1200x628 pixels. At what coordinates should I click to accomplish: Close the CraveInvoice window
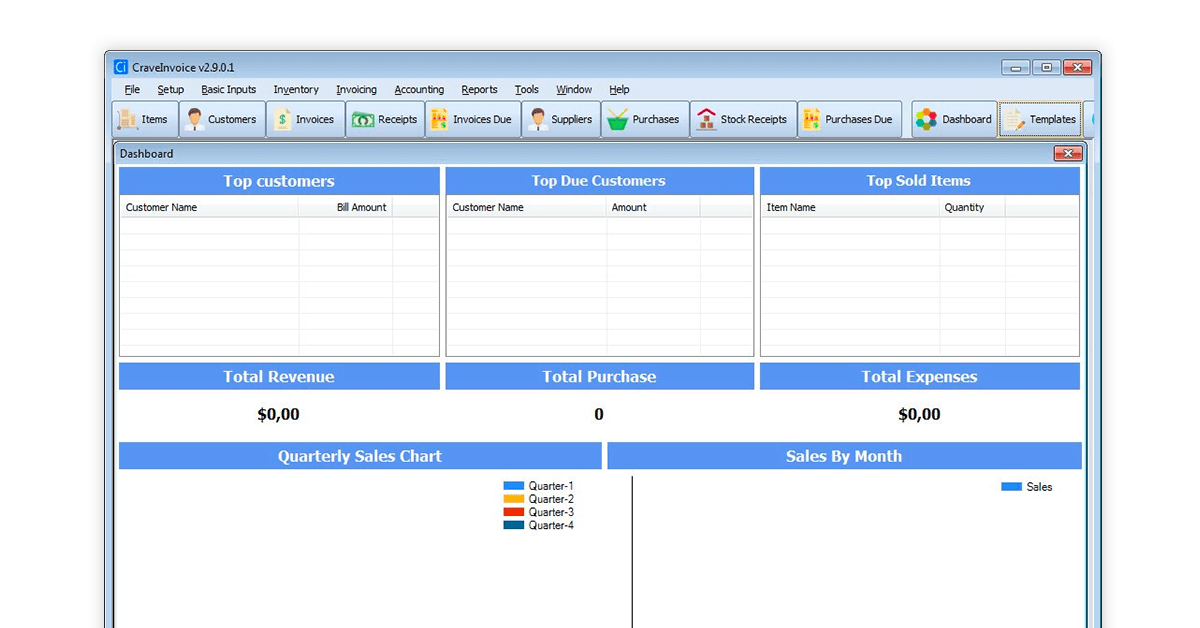(1077, 67)
